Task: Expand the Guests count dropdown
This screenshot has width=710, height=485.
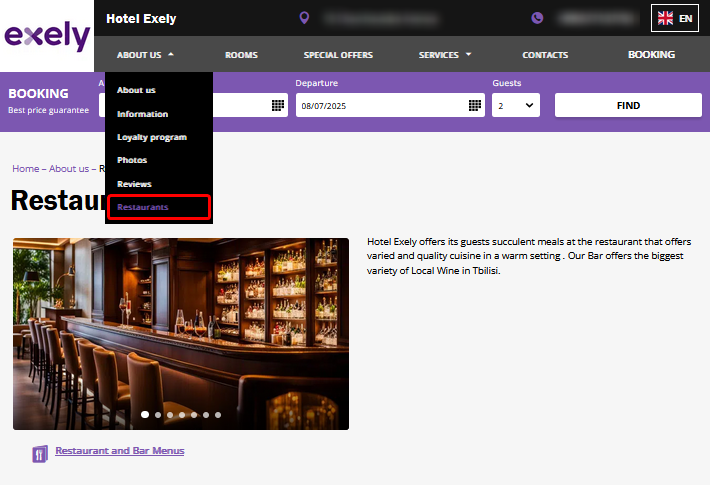Action: (x=515, y=105)
